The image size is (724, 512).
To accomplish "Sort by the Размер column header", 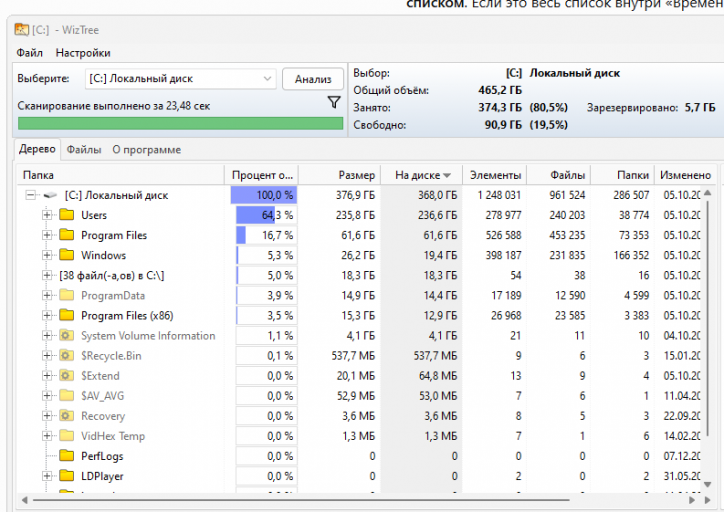I will [x=340, y=175].
